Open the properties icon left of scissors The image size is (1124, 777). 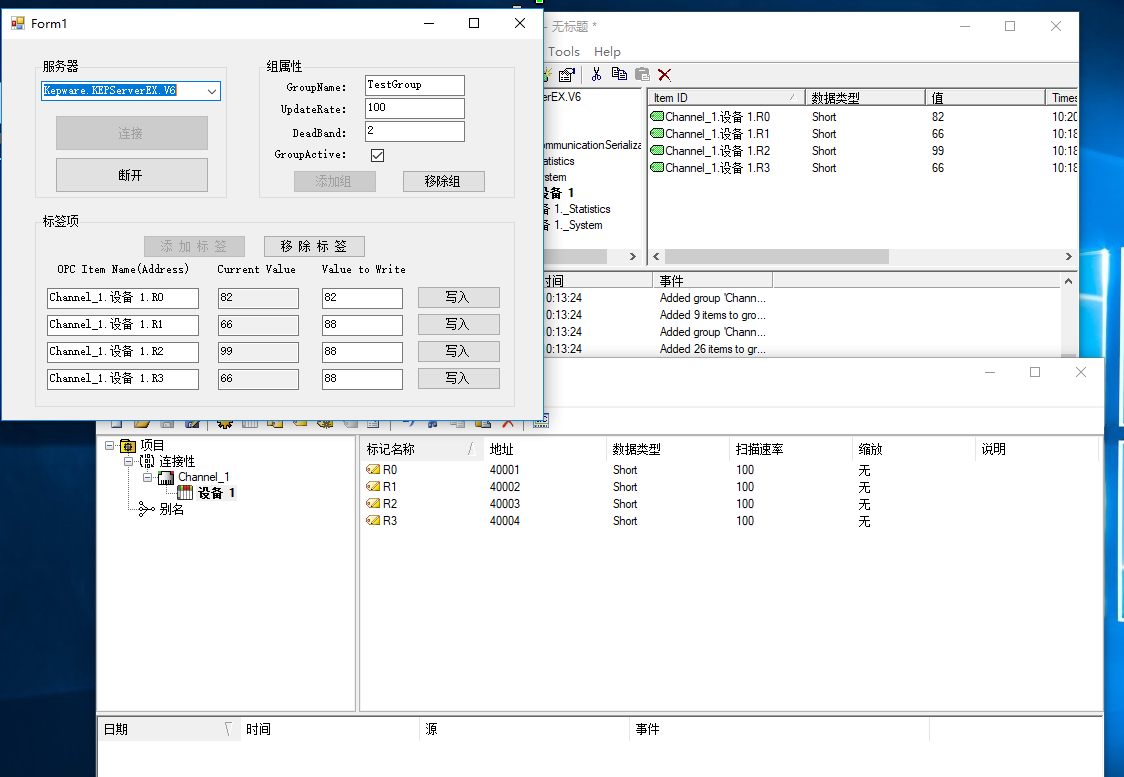(x=567, y=74)
